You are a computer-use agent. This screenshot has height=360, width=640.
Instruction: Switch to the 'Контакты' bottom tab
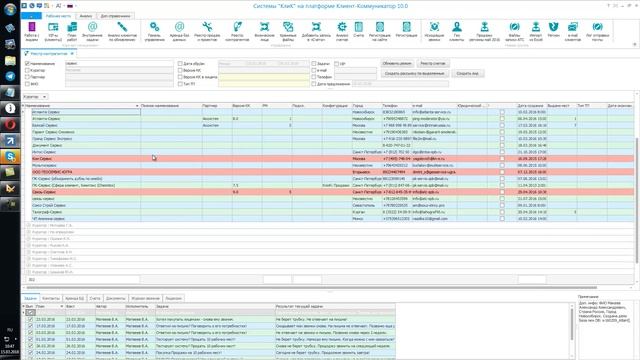point(51,298)
